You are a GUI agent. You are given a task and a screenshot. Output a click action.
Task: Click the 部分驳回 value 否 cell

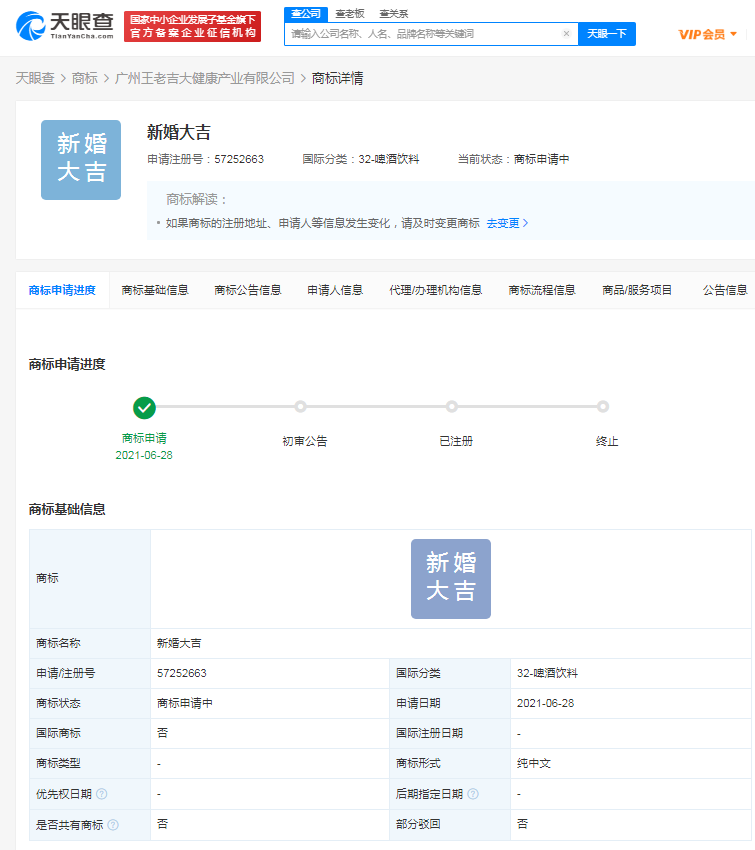[x=631, y=825]
